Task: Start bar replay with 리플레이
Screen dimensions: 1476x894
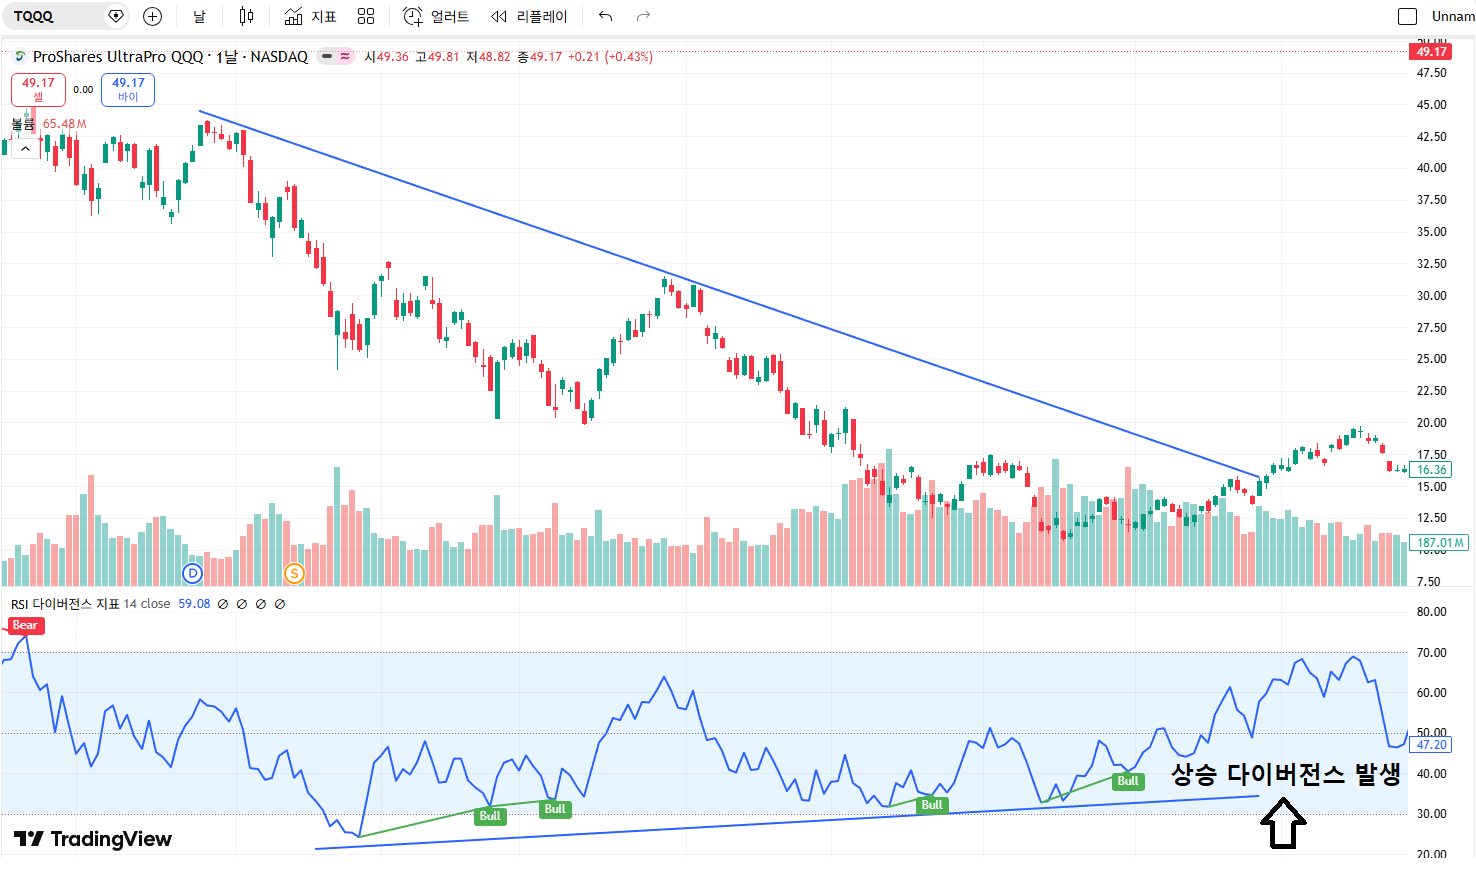Action: [529, 16]
